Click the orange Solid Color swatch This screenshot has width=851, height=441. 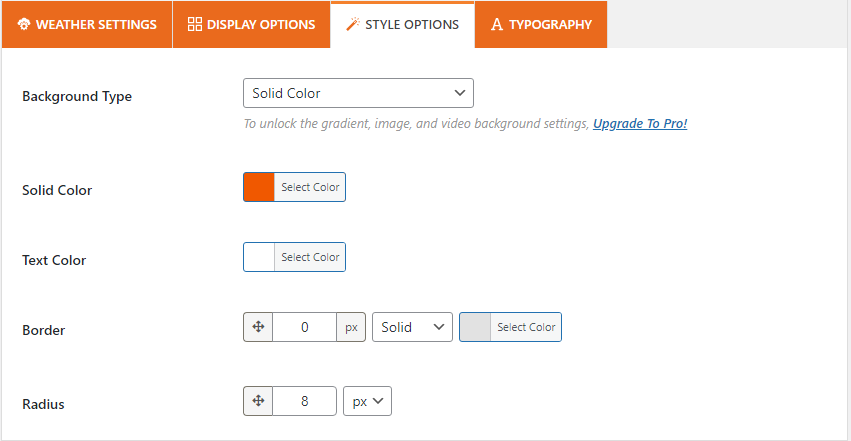coord(259,187)
